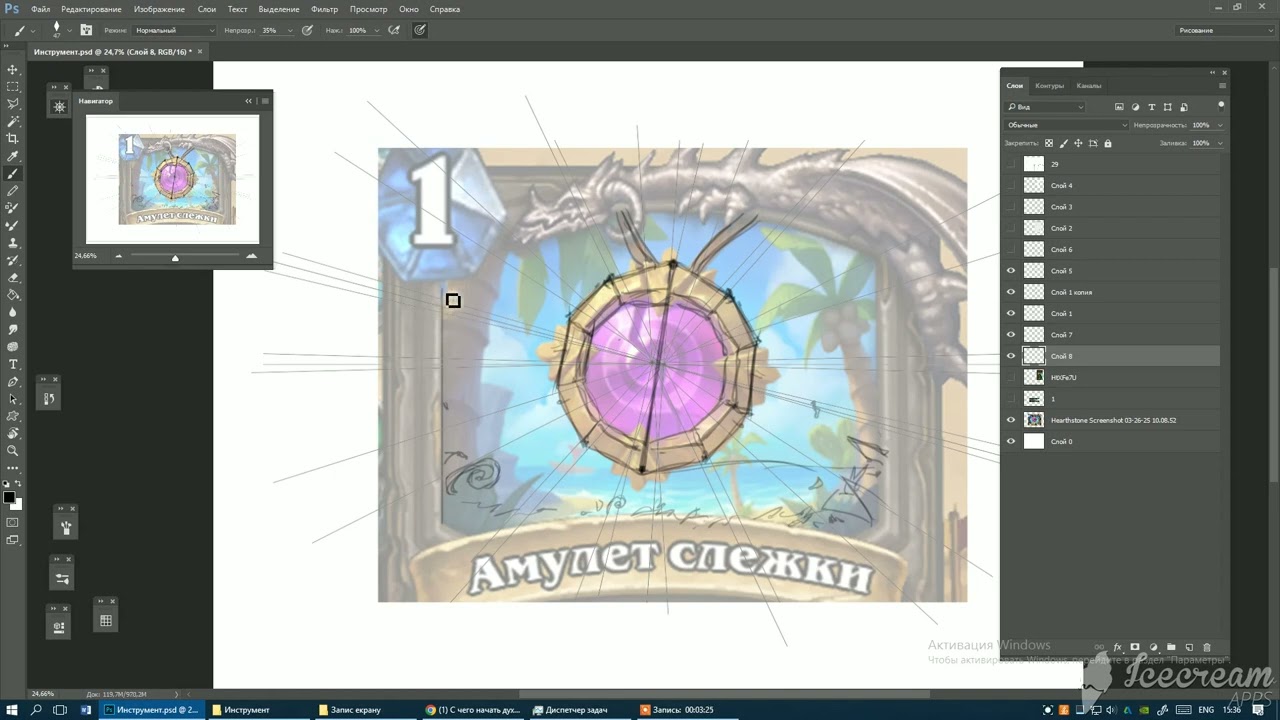Select the Rectangular Marquee tool
Viewport: 1280px width, 720px height.
(x=13, y=86)
